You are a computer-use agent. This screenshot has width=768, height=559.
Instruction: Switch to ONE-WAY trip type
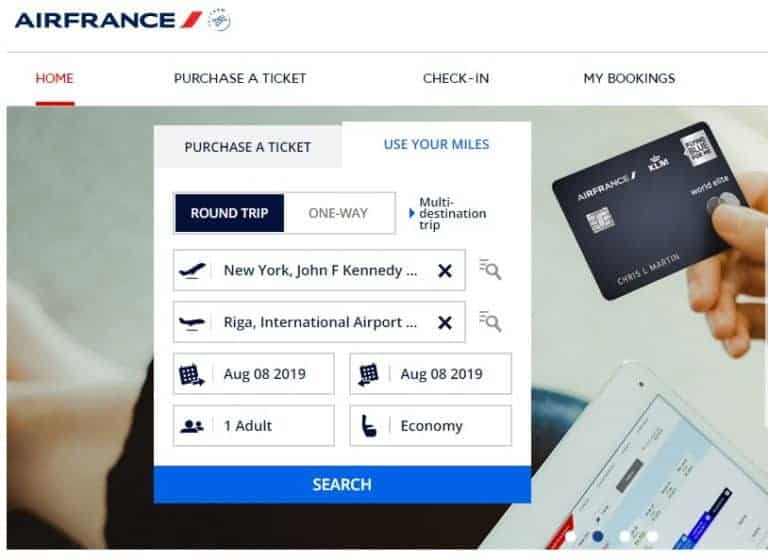(x=338, y=213)
